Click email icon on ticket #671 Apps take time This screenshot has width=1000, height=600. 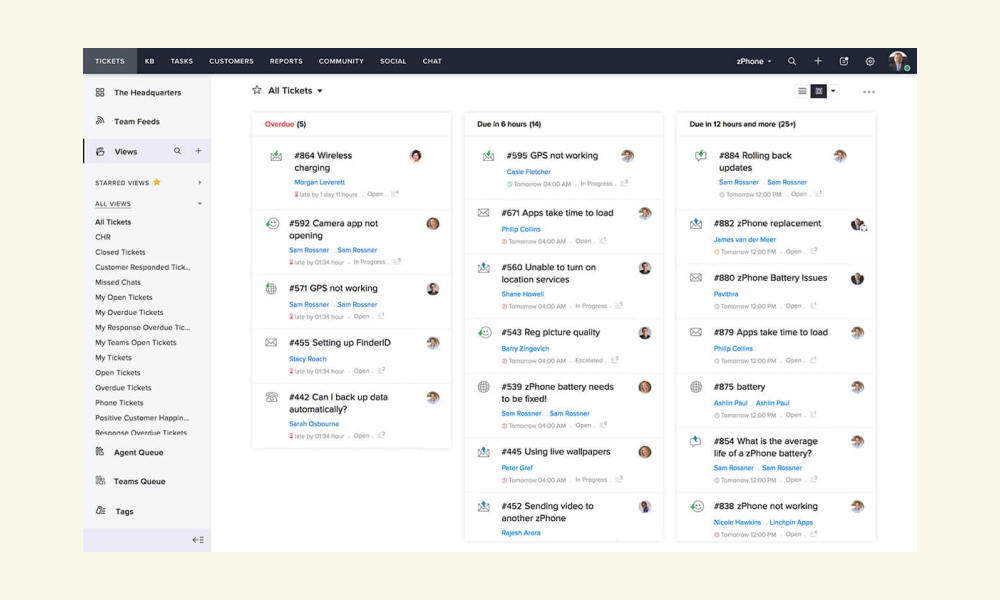coord(483,213)
